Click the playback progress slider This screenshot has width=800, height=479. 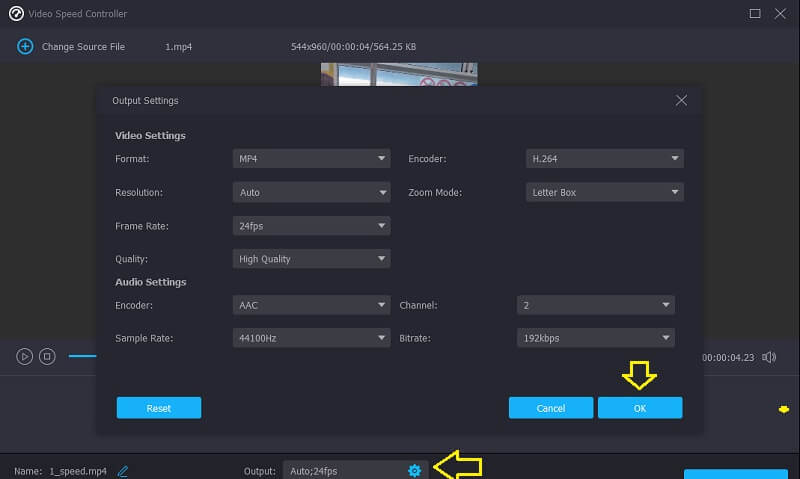coord(82,356)
